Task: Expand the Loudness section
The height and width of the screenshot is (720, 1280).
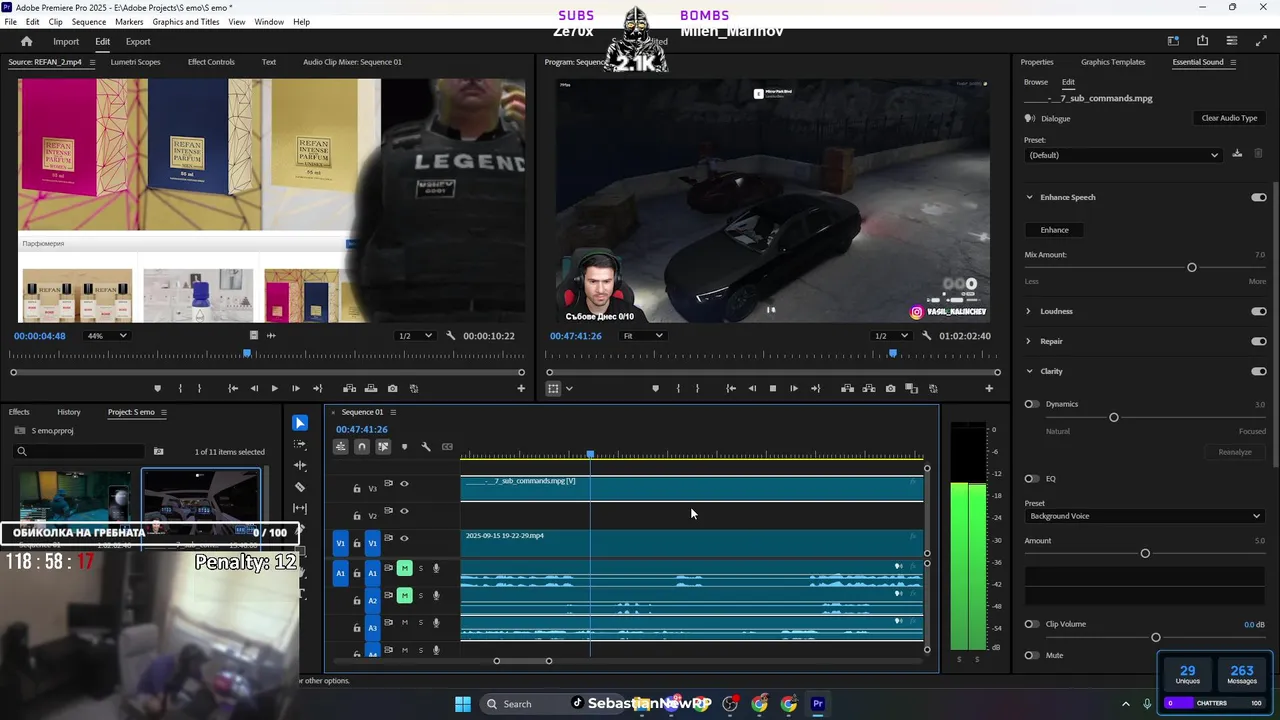Action: pyautogui.click(x=1029, y=311)
